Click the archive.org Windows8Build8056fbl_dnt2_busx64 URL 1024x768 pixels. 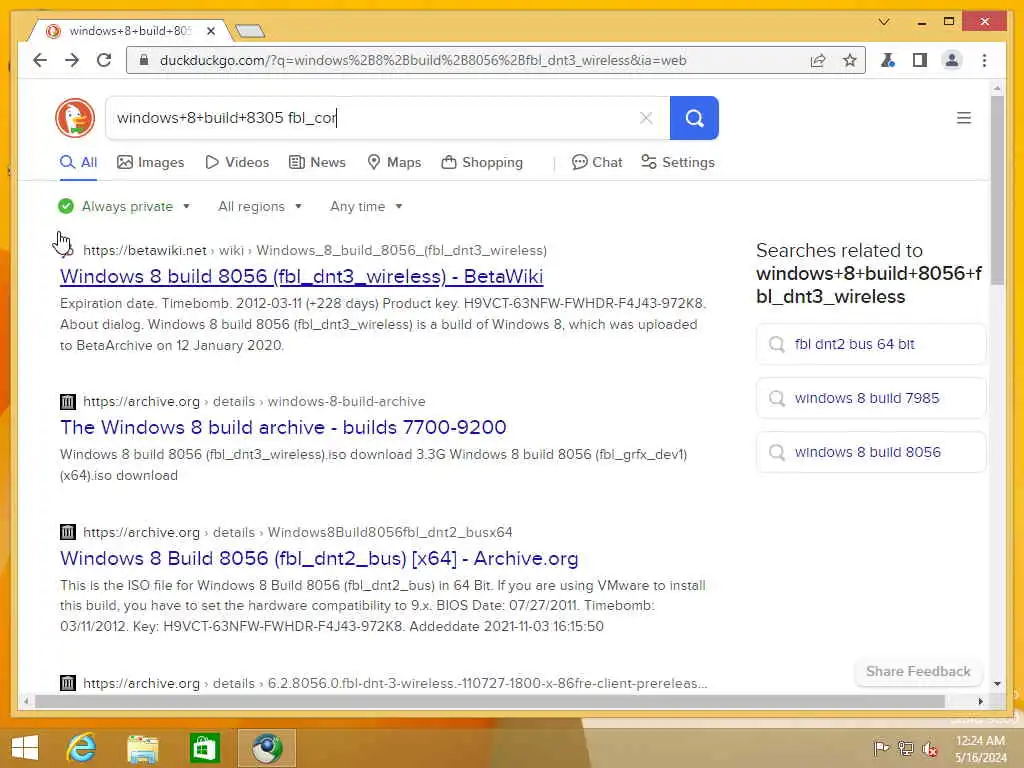[298, 532]
